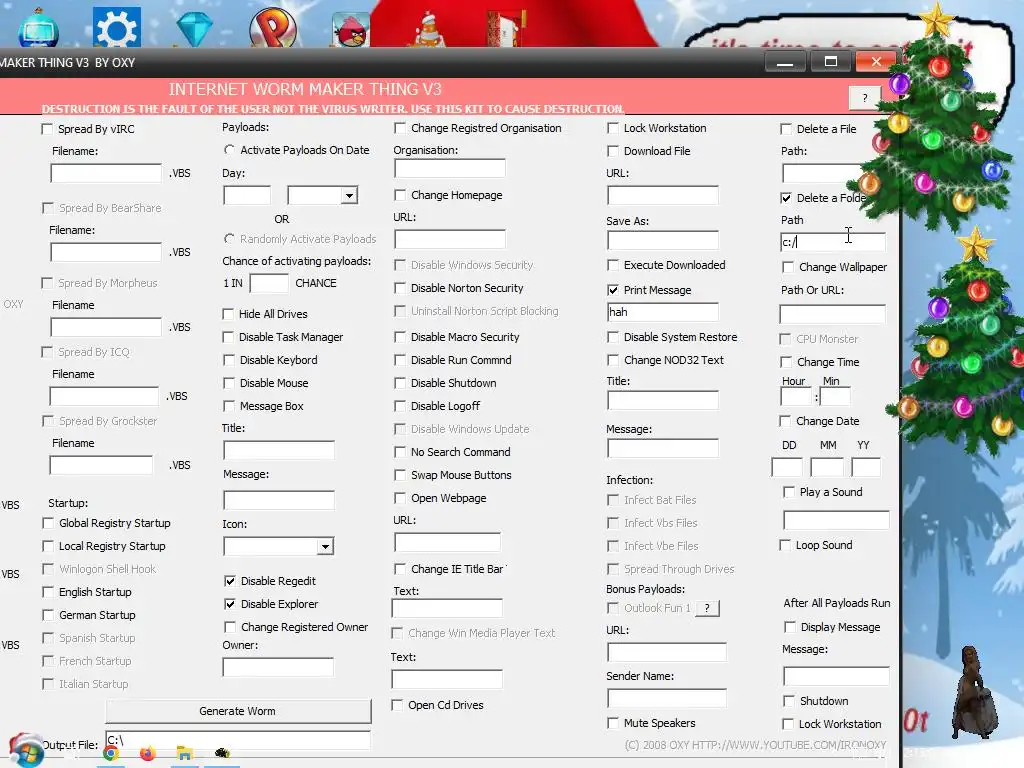The width and height of the screenshot is (1024, 768).
Task: Check the German Startup option
Action: tap(48, 615)
